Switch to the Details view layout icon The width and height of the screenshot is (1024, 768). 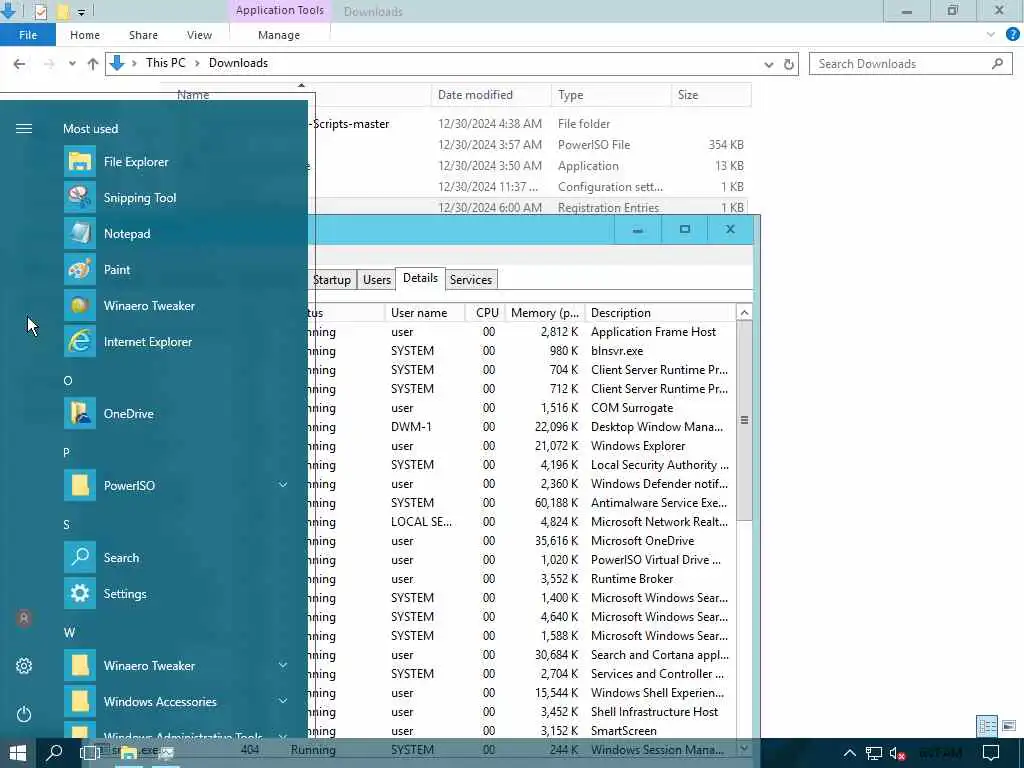coord(987,726)
